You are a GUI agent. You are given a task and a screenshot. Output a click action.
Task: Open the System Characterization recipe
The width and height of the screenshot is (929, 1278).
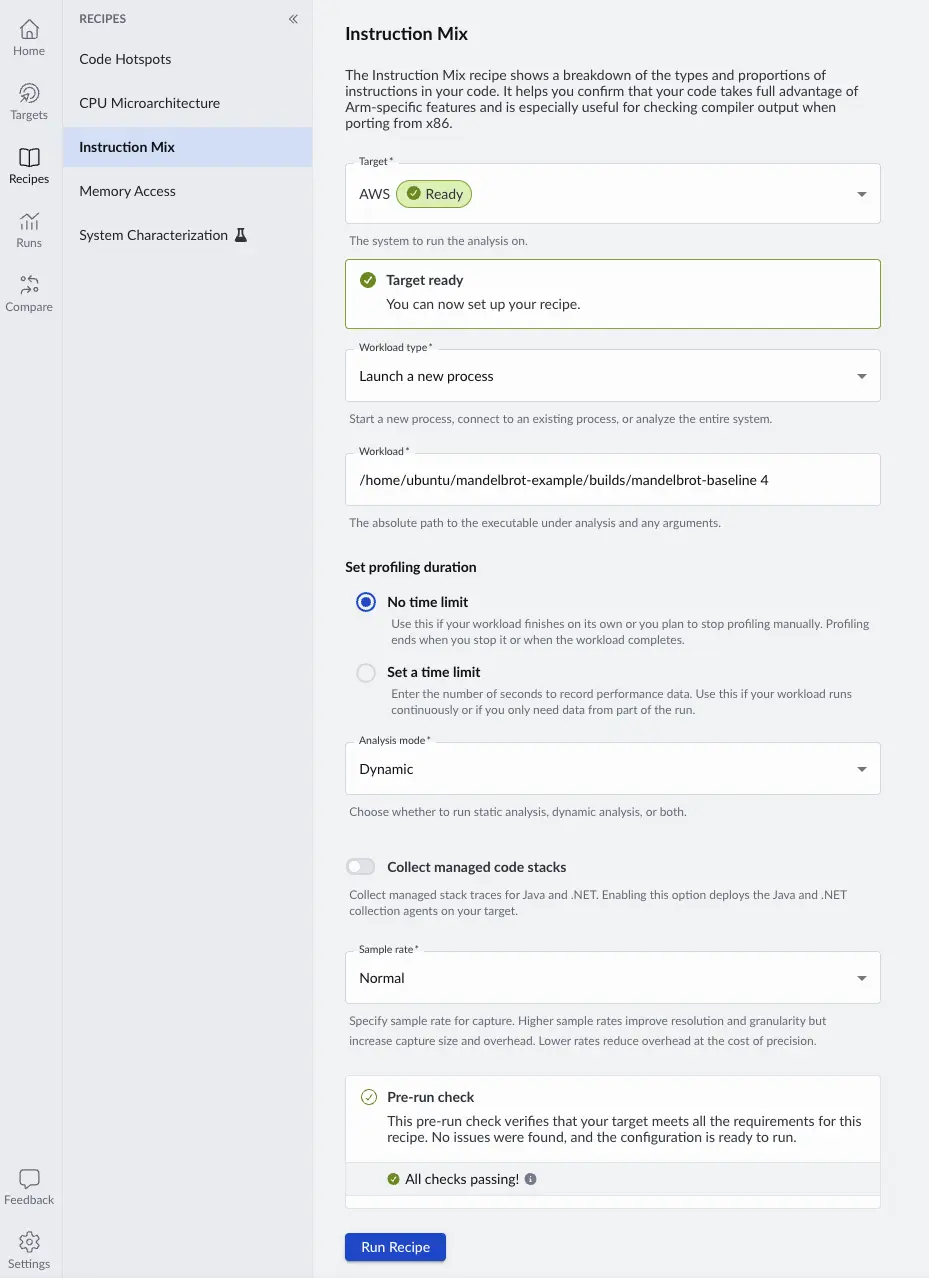click(153, 235)
